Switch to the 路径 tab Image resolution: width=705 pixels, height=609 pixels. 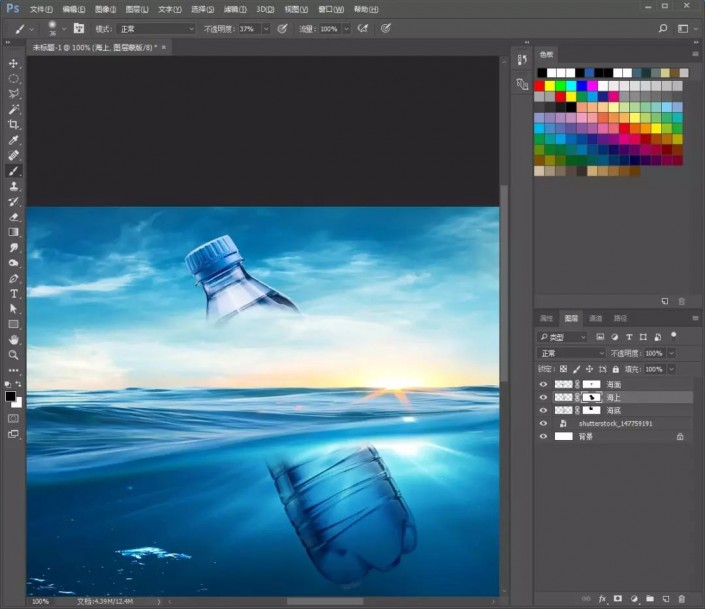click(x=620, y=318)
